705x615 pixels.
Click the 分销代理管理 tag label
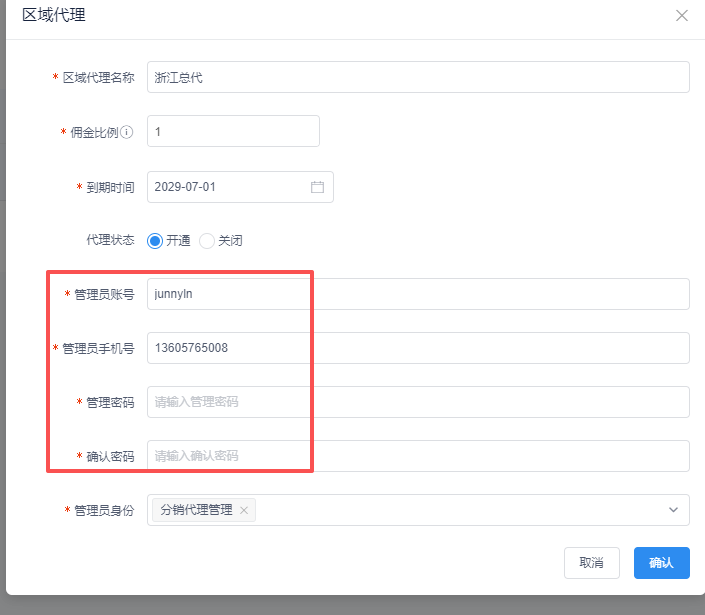click(196, 510)
